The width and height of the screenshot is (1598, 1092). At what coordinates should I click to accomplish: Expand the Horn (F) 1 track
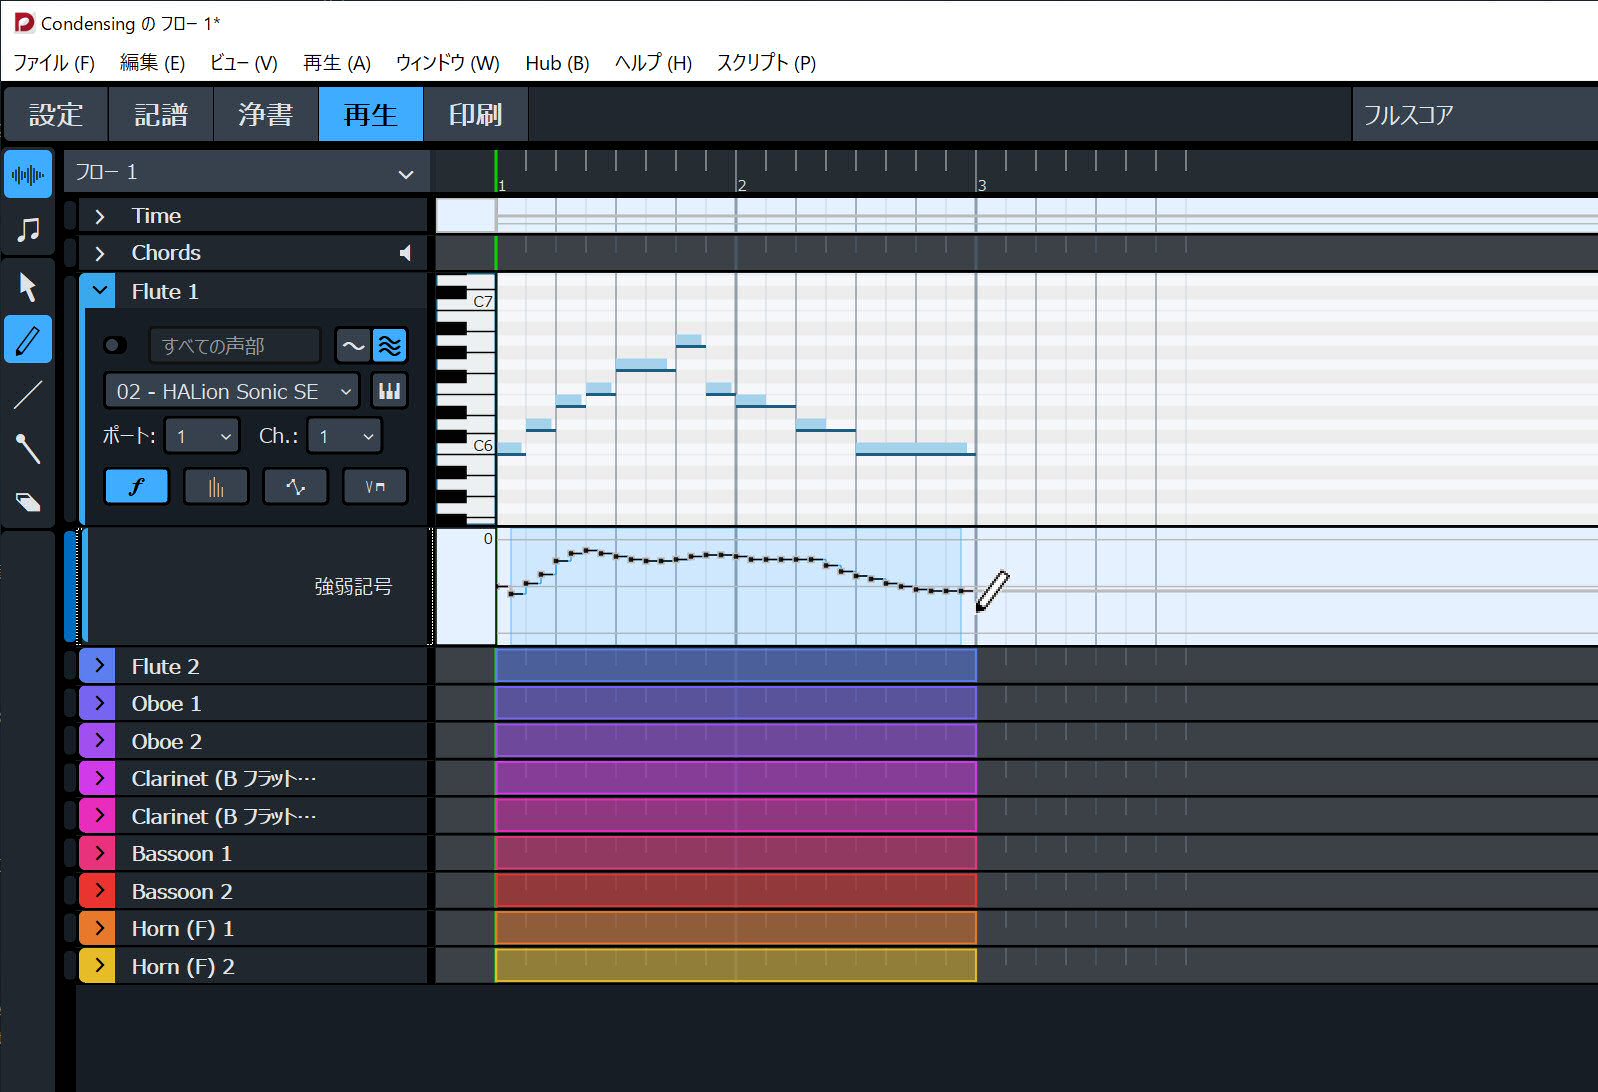point(98,928)
